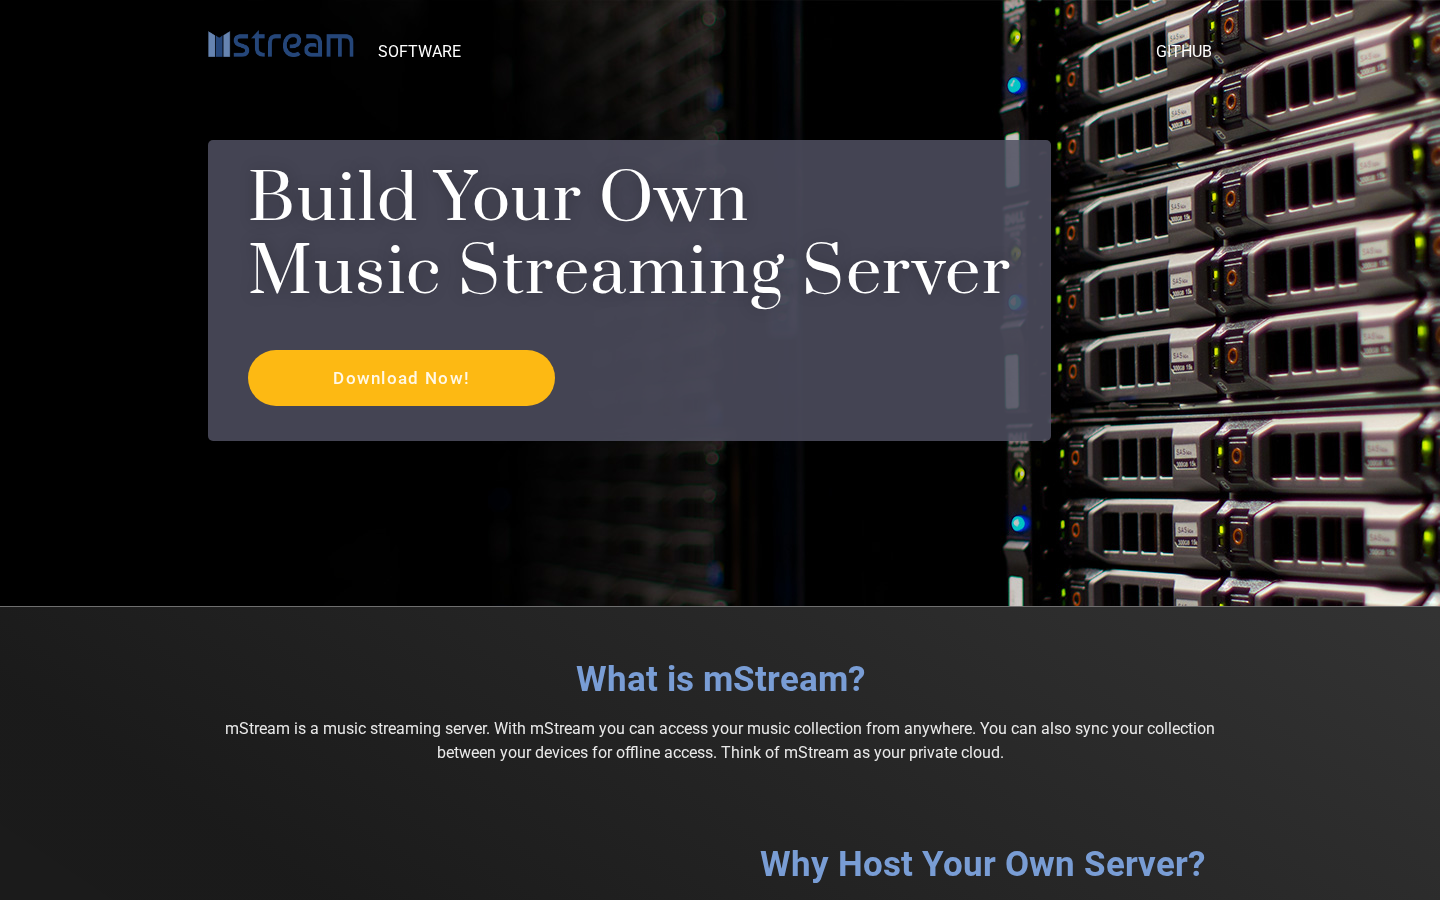Click the 'Build Your Own Music Streaming Server' headline
Screen dimensions: 1440x900
pyautogui.click(x=629, y=234)
